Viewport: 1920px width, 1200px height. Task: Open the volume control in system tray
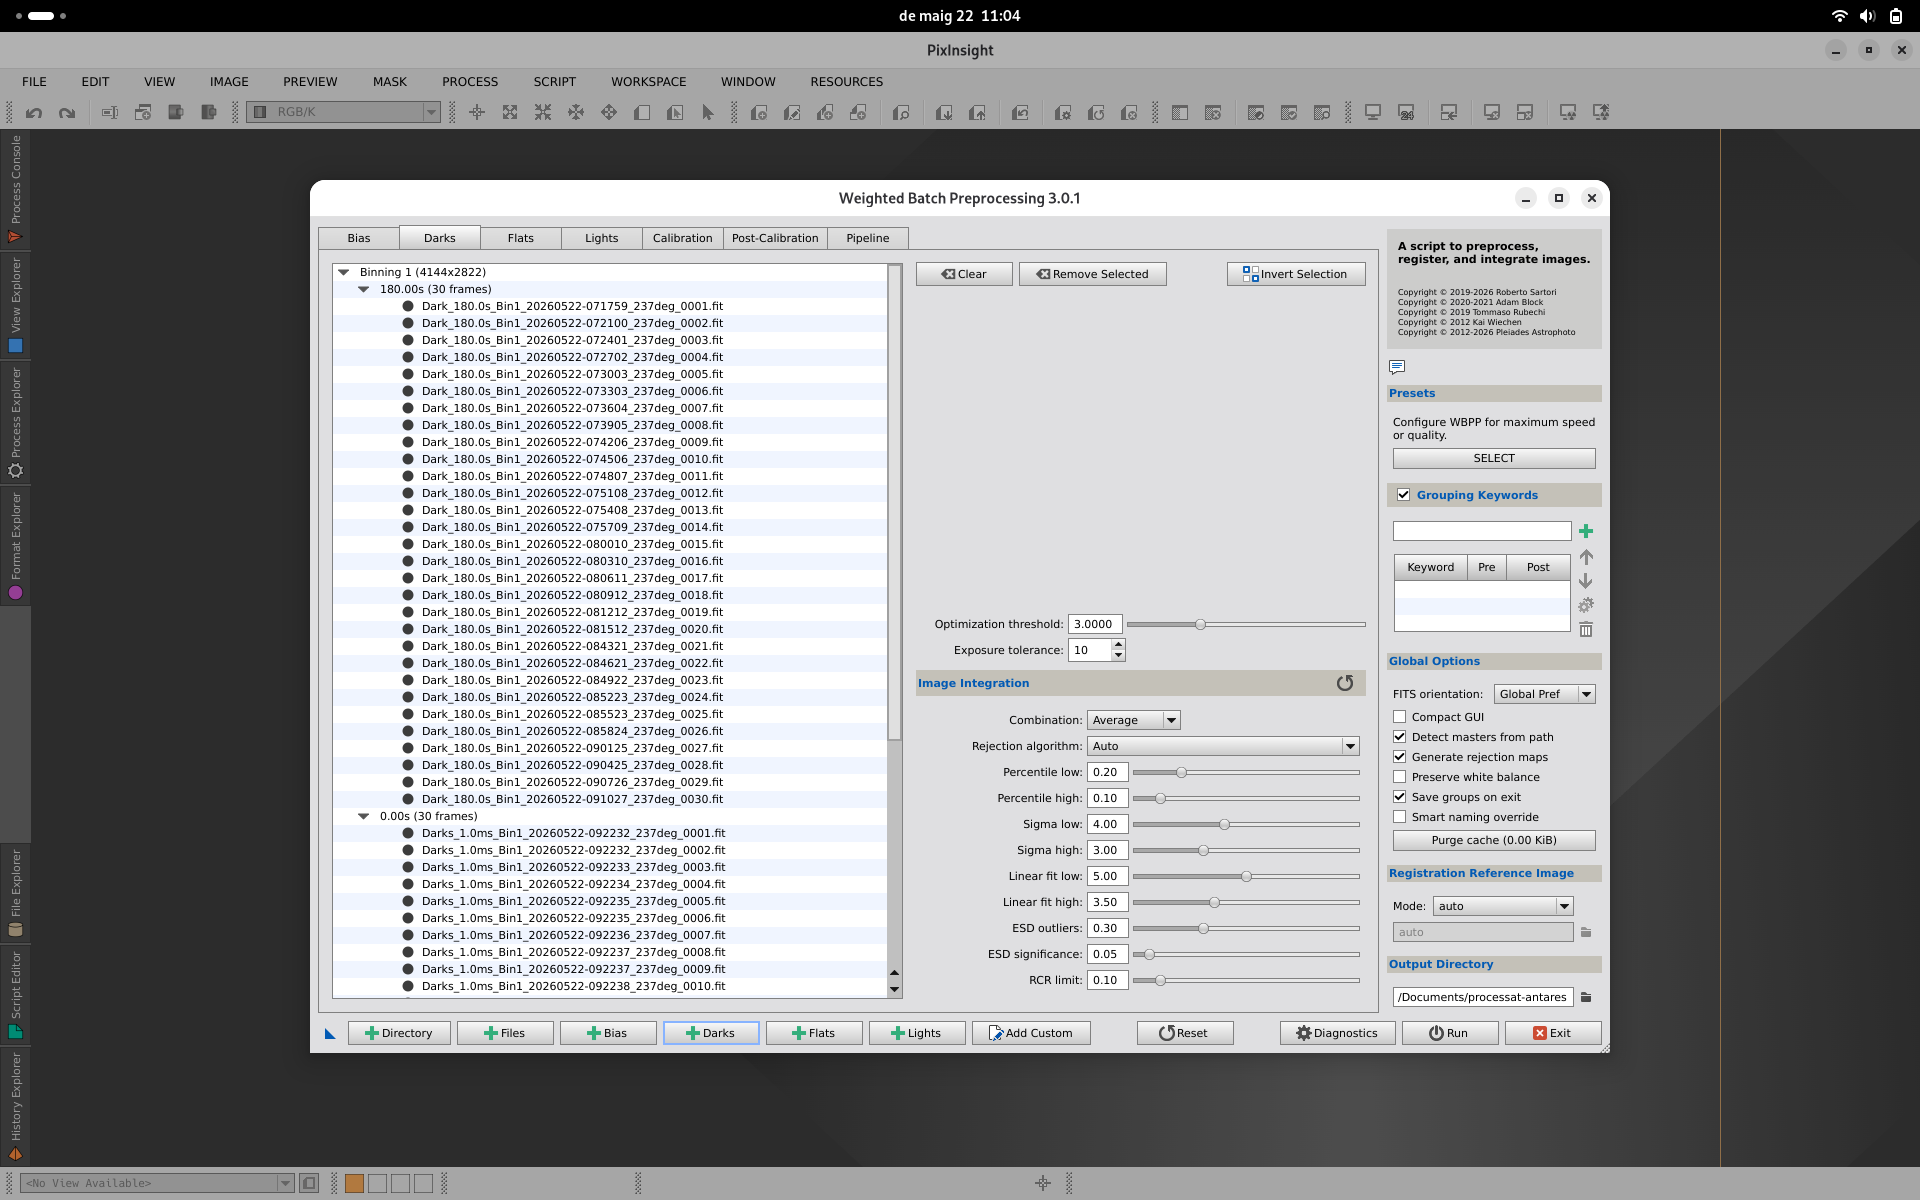(1867, 16)
